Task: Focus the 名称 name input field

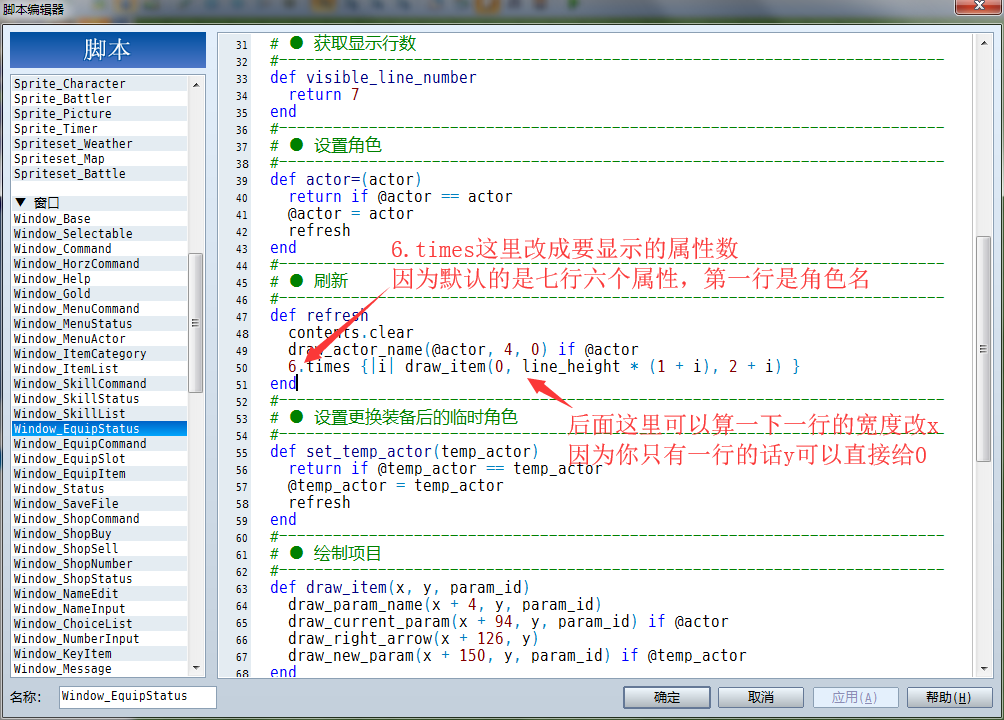Action: coord(138,697)
